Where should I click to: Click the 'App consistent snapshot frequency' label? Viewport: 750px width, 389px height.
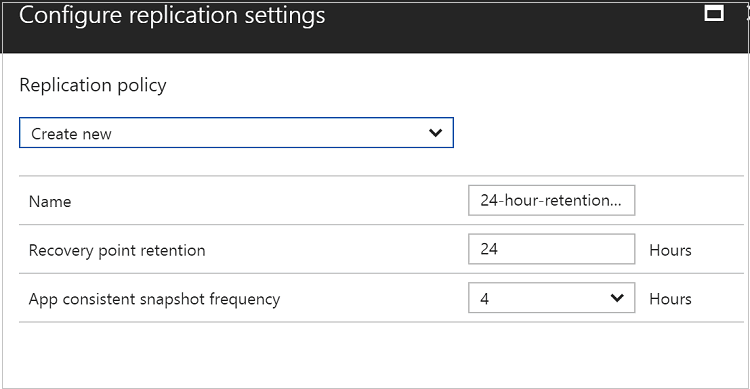(154, 299)
